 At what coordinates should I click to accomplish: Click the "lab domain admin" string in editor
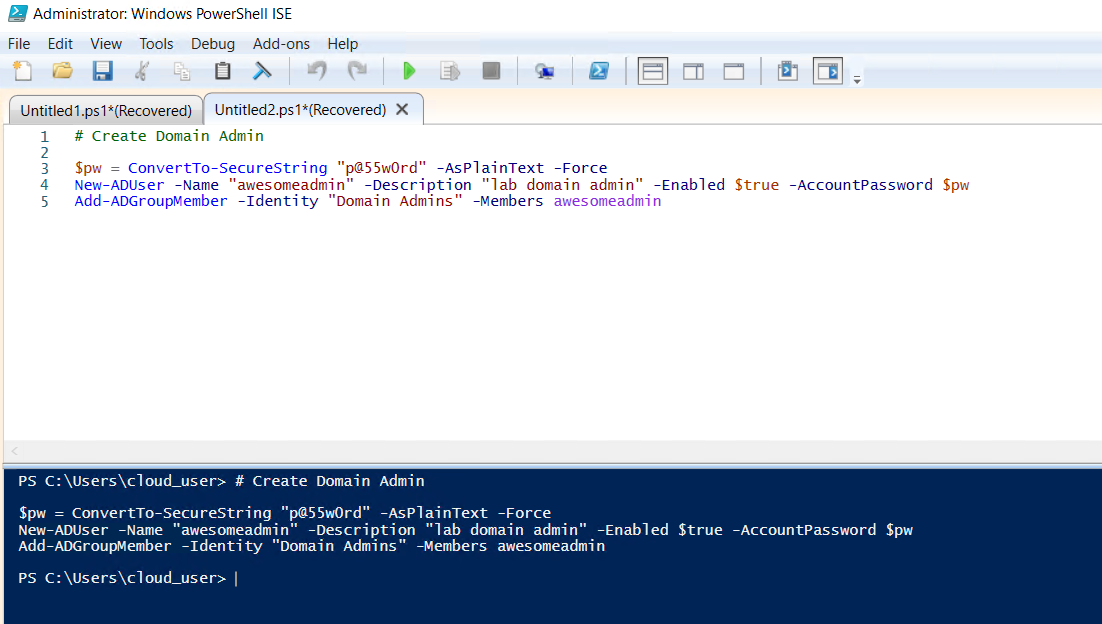point(562,185)
